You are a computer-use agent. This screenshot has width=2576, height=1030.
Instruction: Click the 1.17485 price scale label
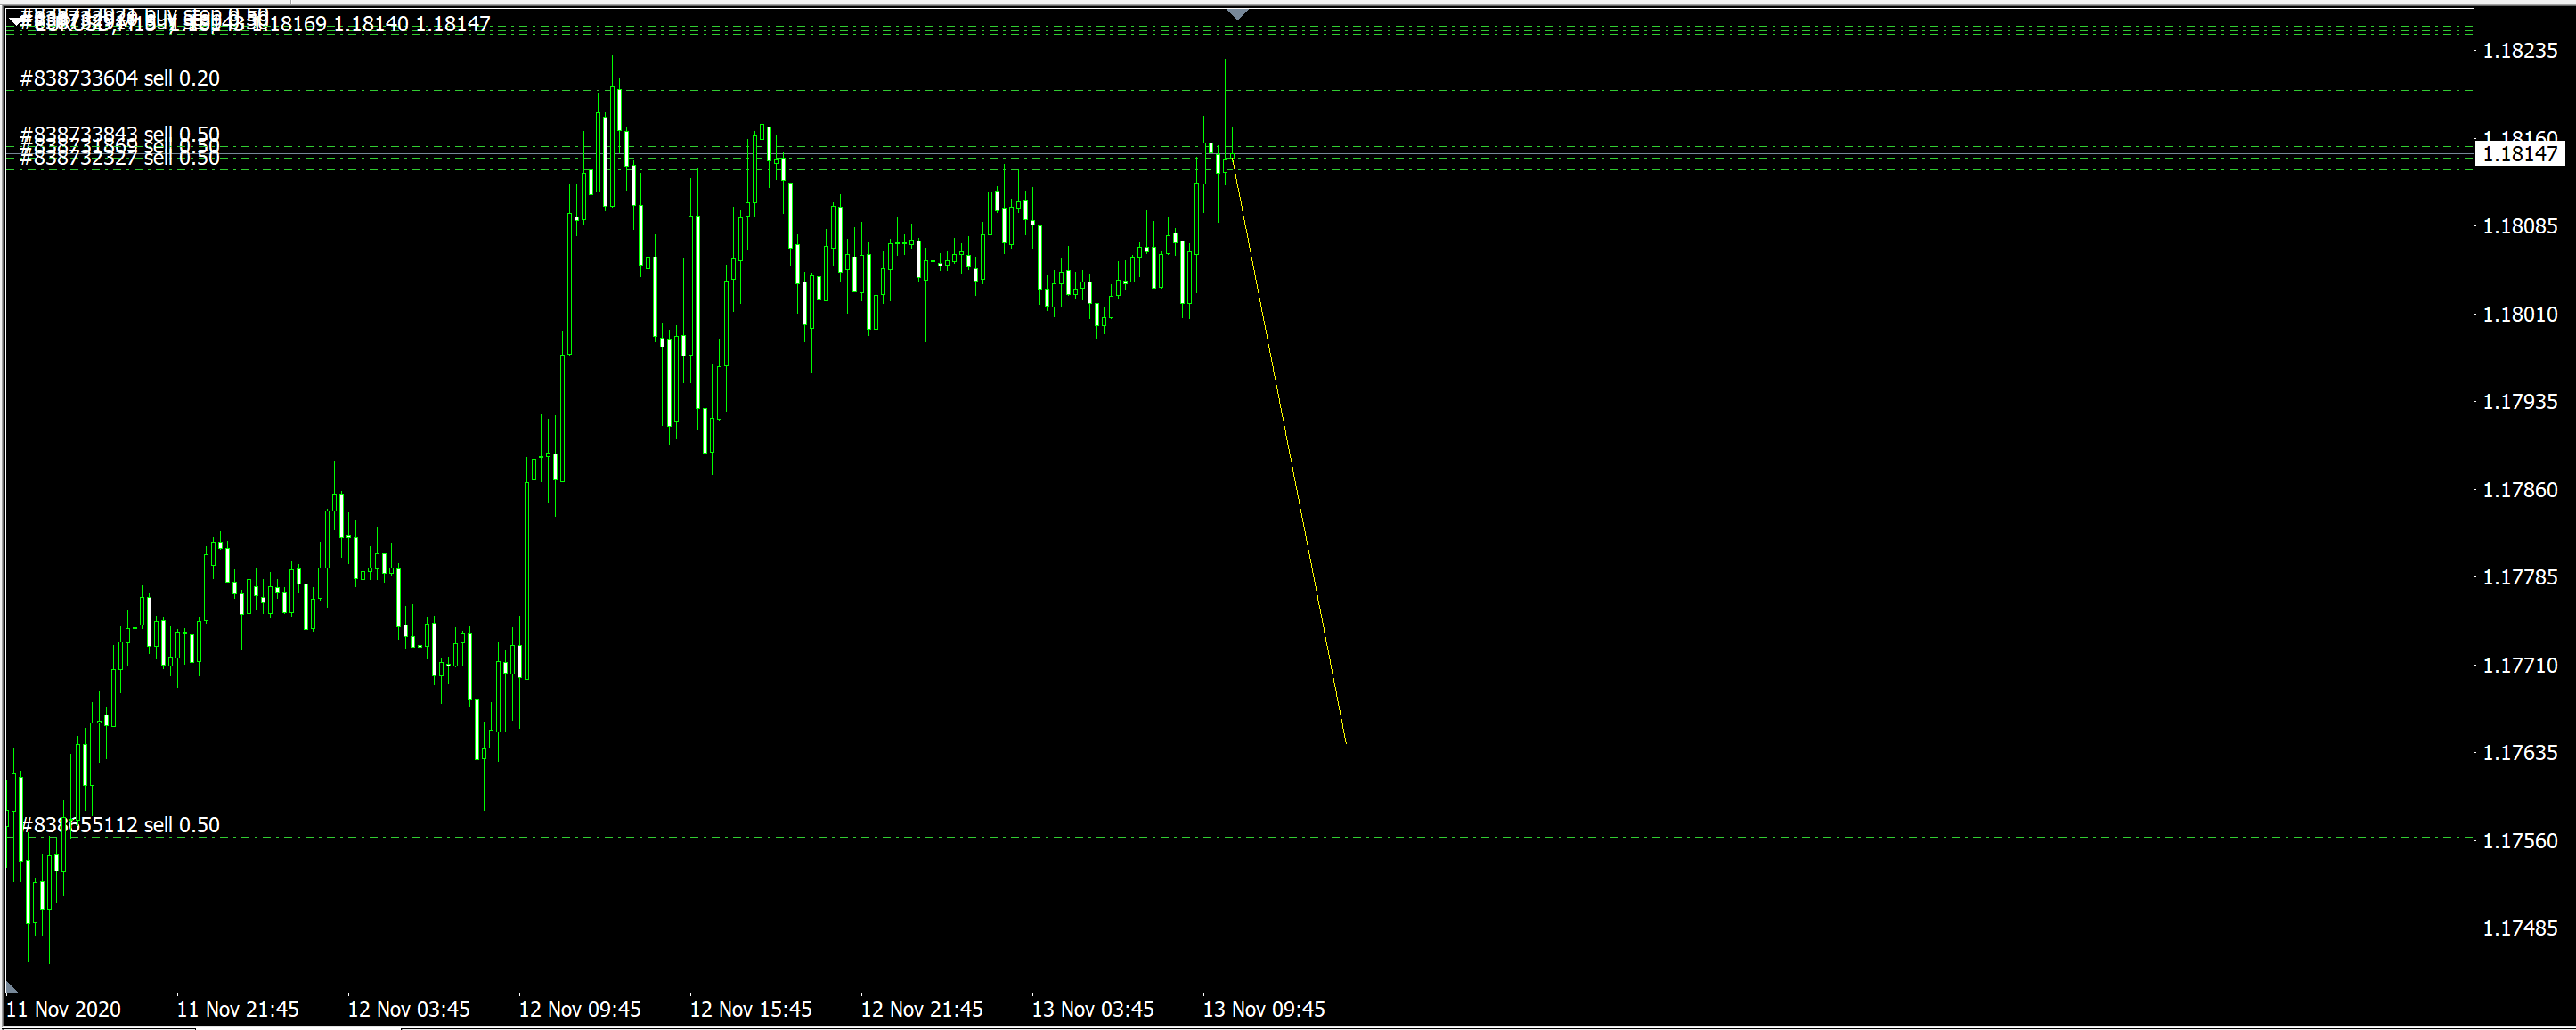click(x=2519, y=928)
